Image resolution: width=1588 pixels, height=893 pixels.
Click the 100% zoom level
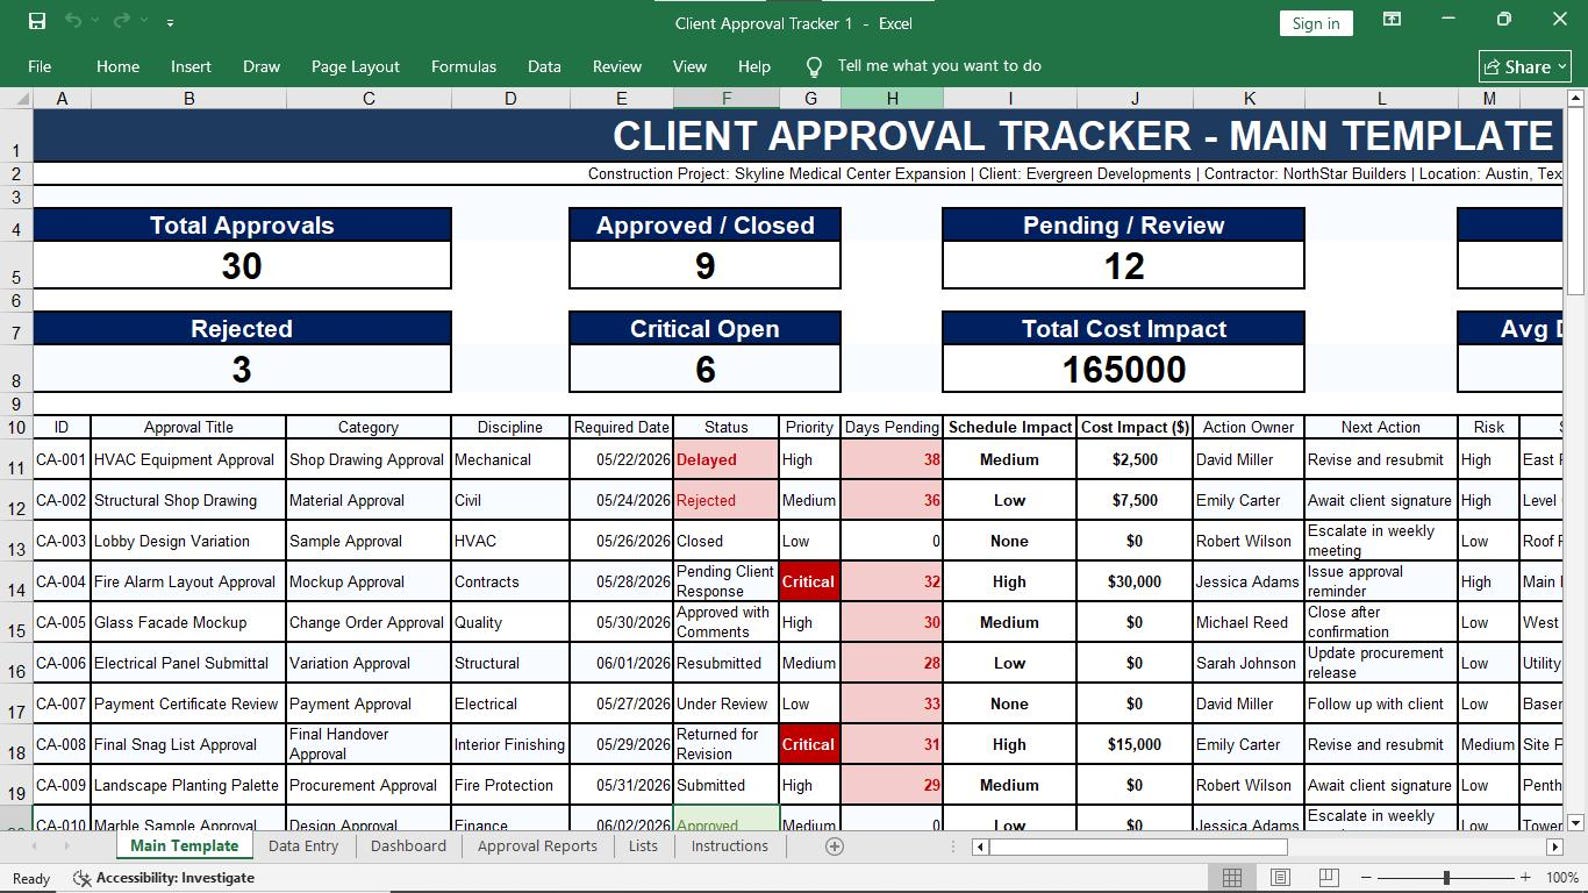tap(1562, 878)
